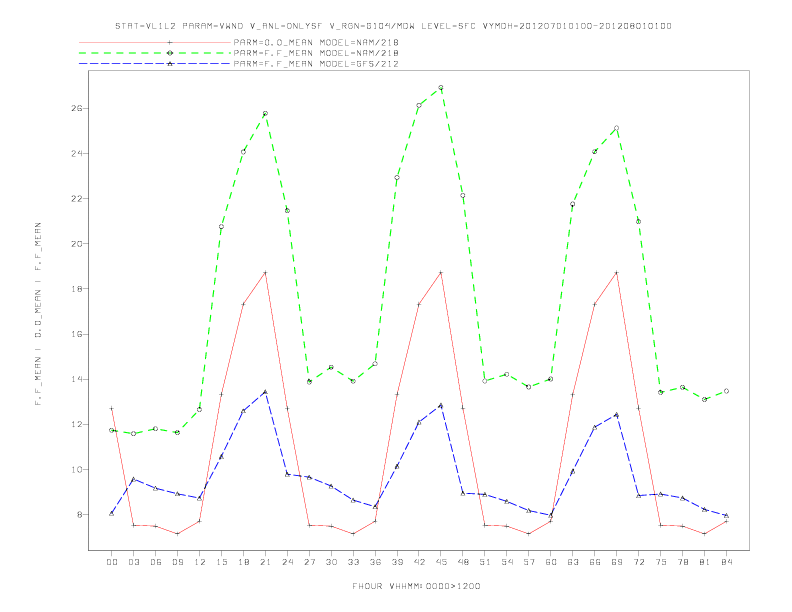Click x-axis tick label 84

click(726, 562)
